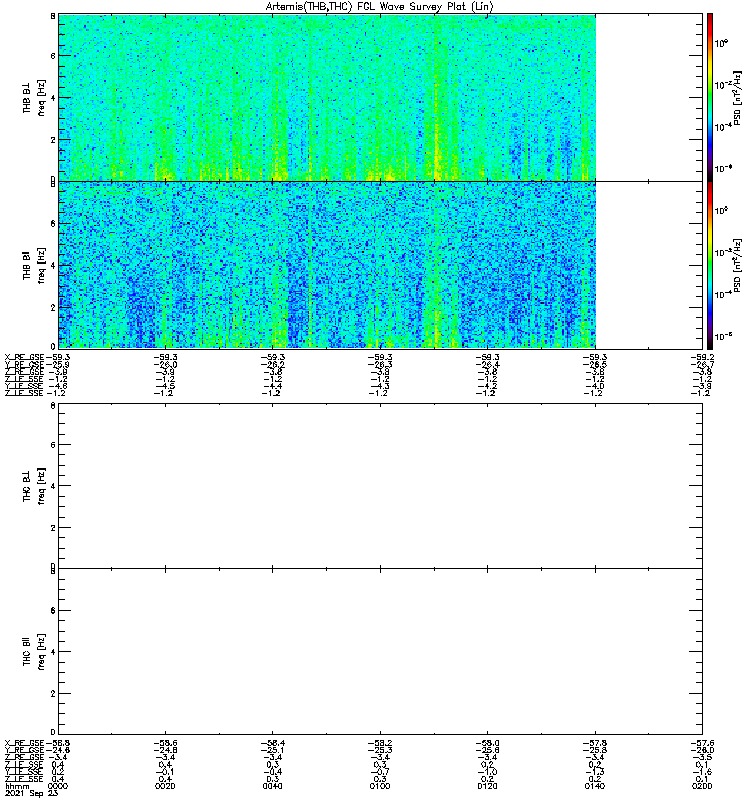The height and width of the screenshot is (800, 750).
Task: Click the '0000' time tick label
Action: (57, 786)
